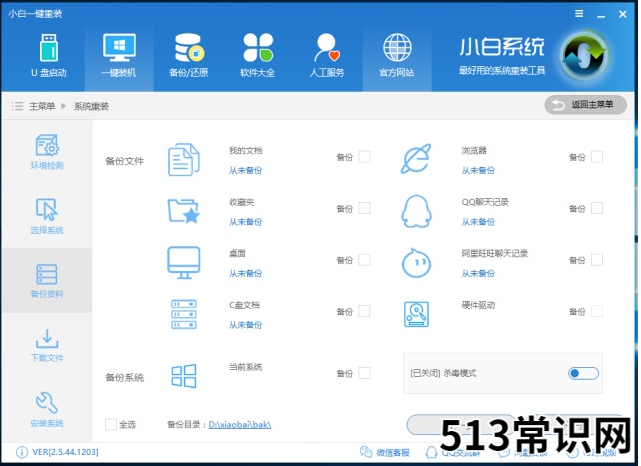Click the 系统重装 breadcrumb text
Screen dimensions: 641x466
point(91,106)
